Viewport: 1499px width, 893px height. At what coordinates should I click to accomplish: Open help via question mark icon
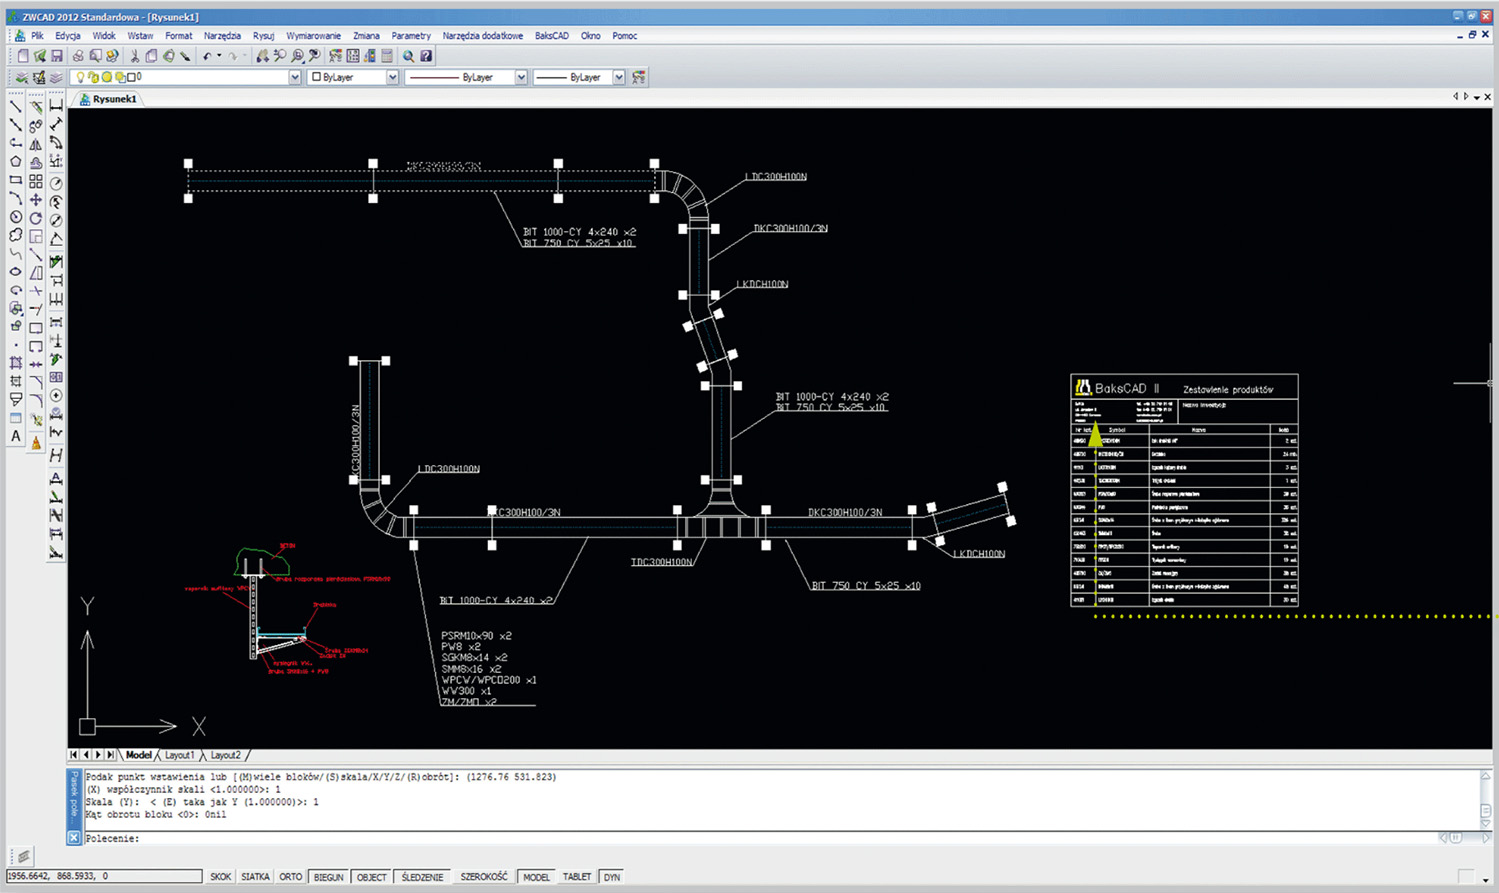tap(426, 56)
